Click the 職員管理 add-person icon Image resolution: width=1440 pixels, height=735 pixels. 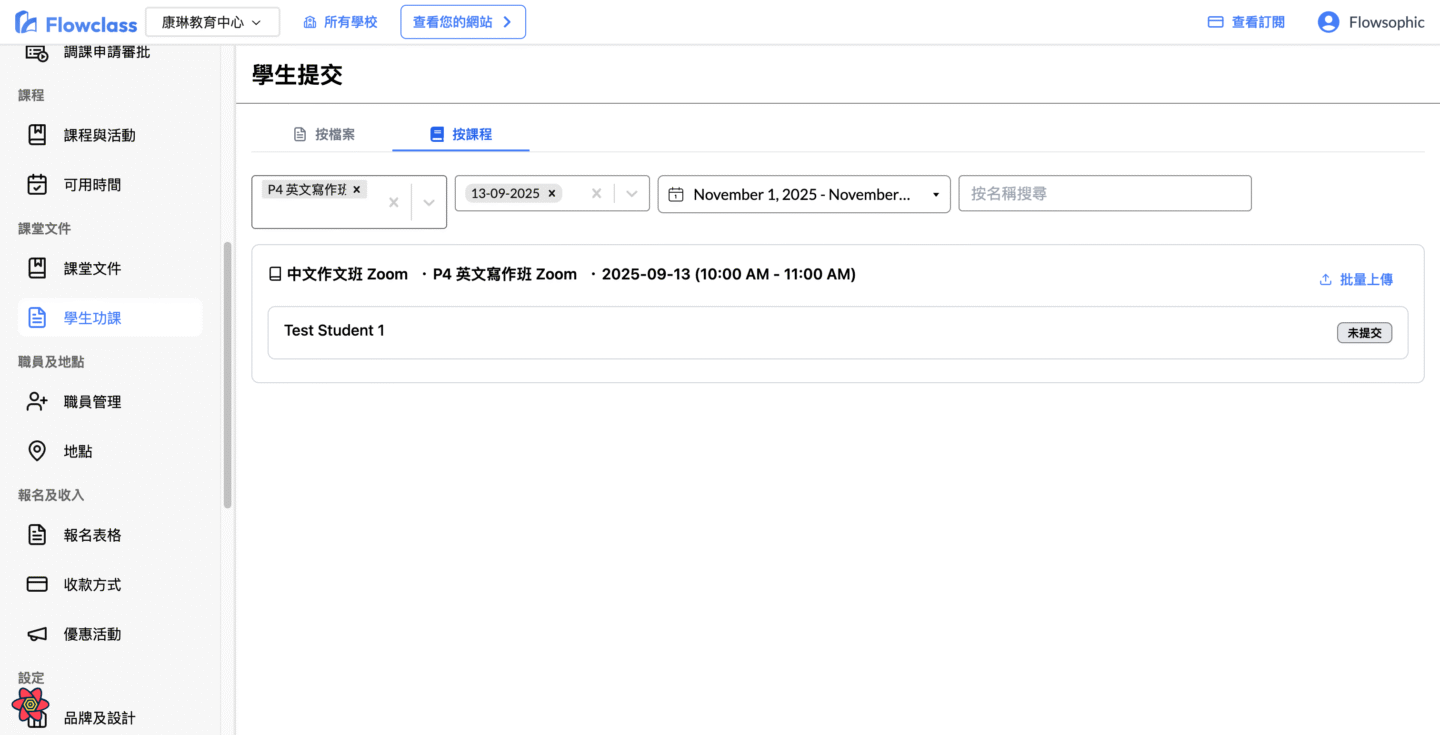(x=37, y=401)
